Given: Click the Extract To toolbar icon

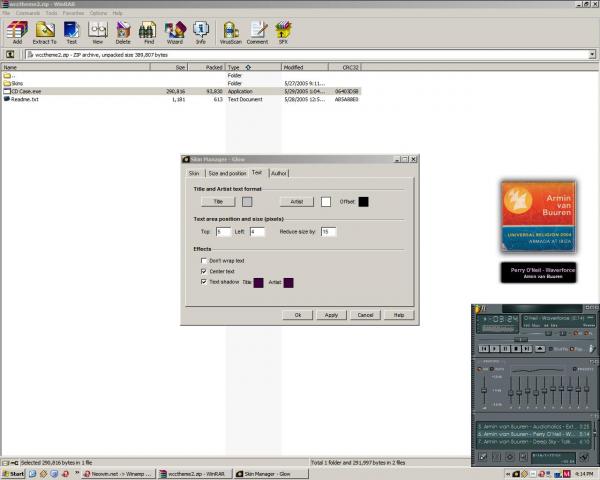Looking at the screenshot, I should click(45, 33).
